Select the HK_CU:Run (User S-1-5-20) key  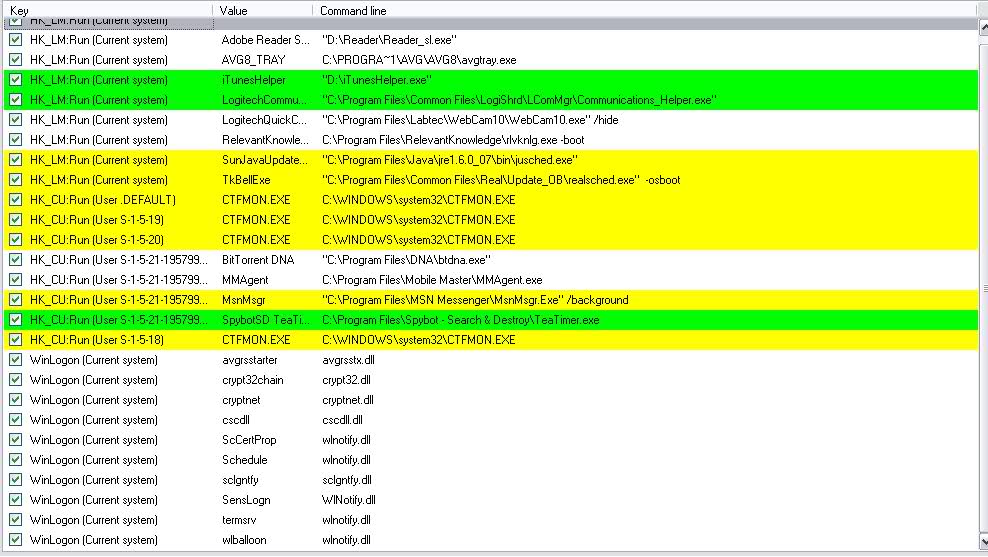click(97, 239)
